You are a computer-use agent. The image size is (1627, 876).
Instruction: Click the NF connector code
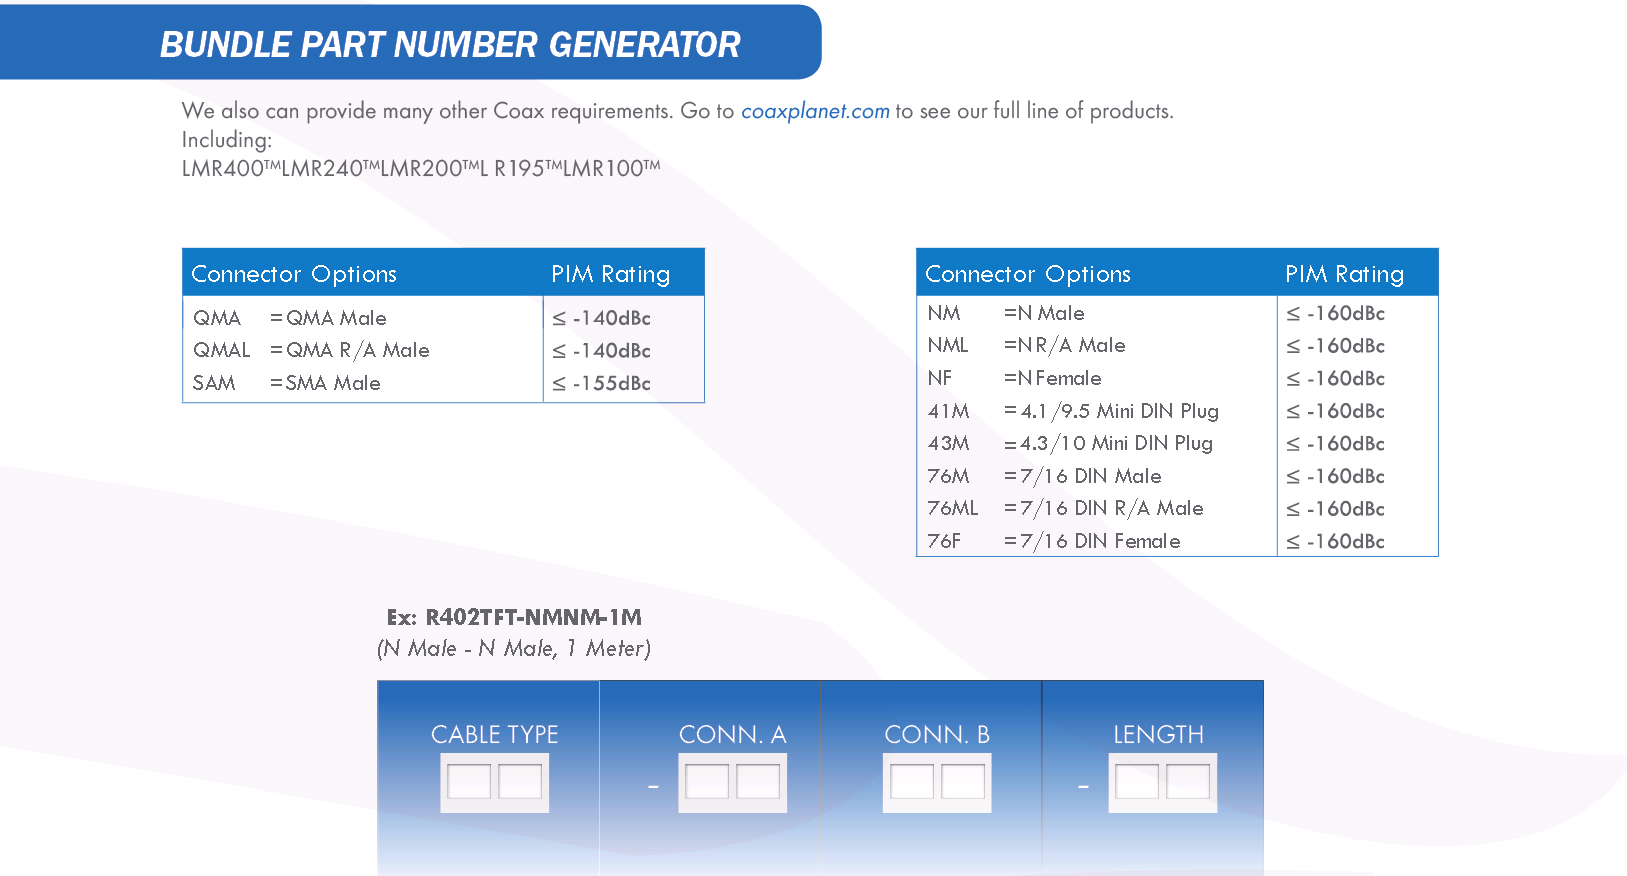(x=940, y=378)
